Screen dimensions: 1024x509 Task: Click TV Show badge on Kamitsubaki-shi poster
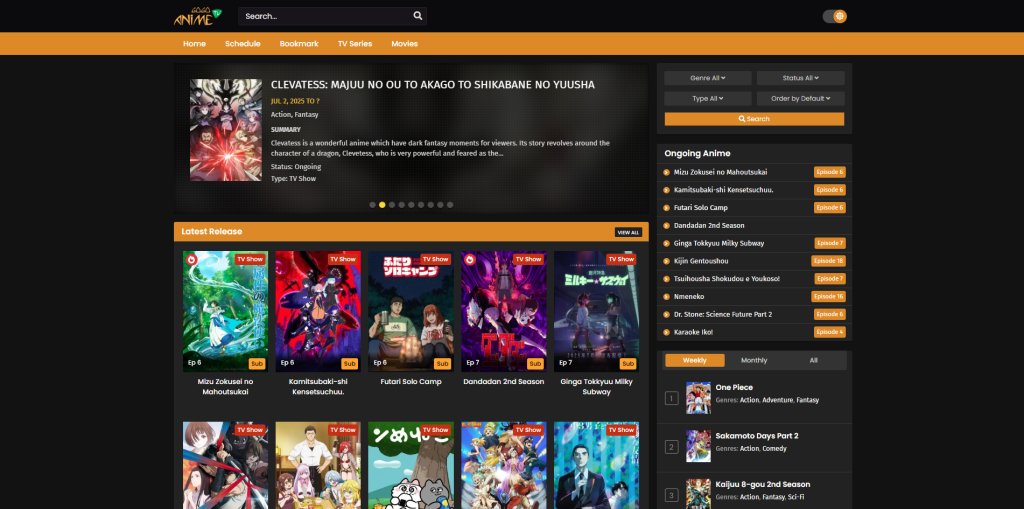343,259
